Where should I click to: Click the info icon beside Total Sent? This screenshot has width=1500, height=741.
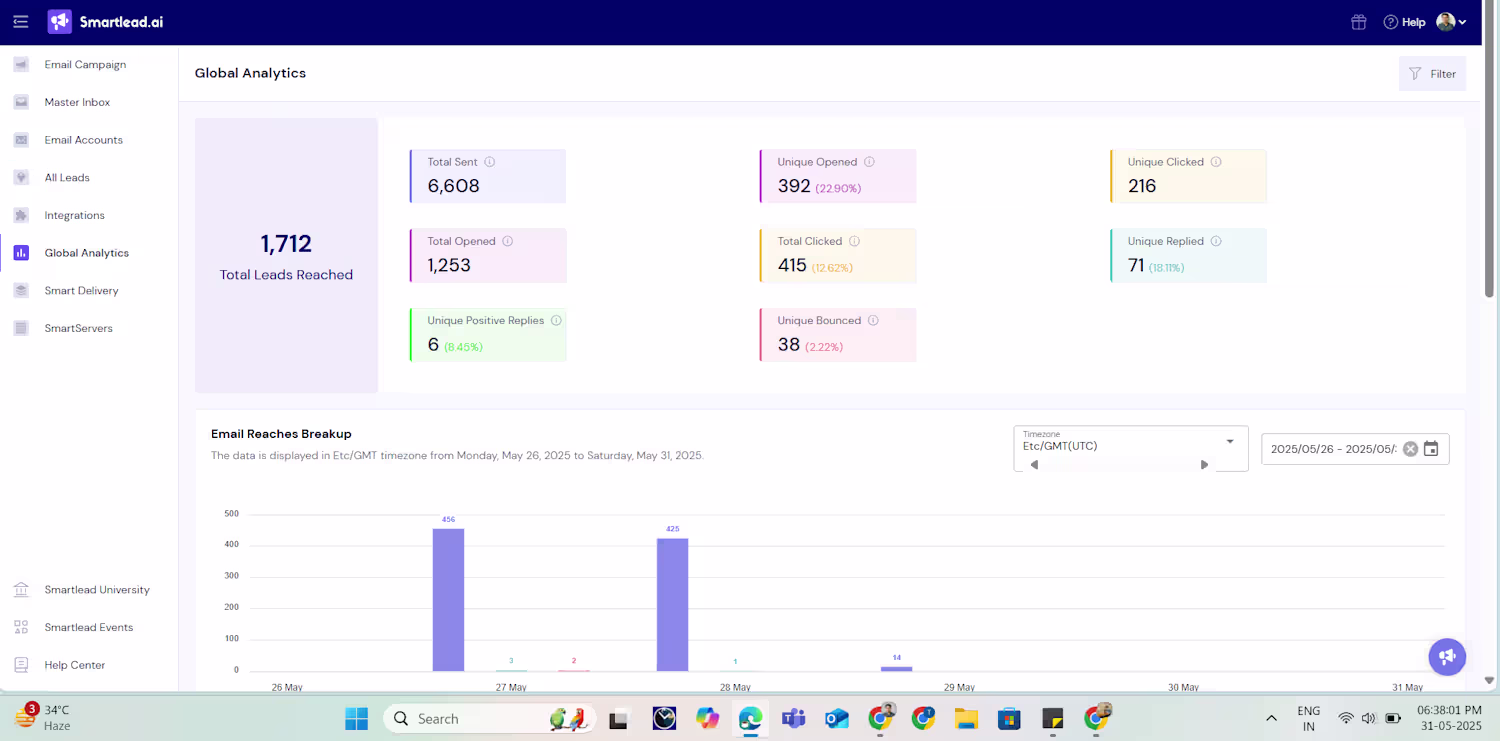coord(490,162)
